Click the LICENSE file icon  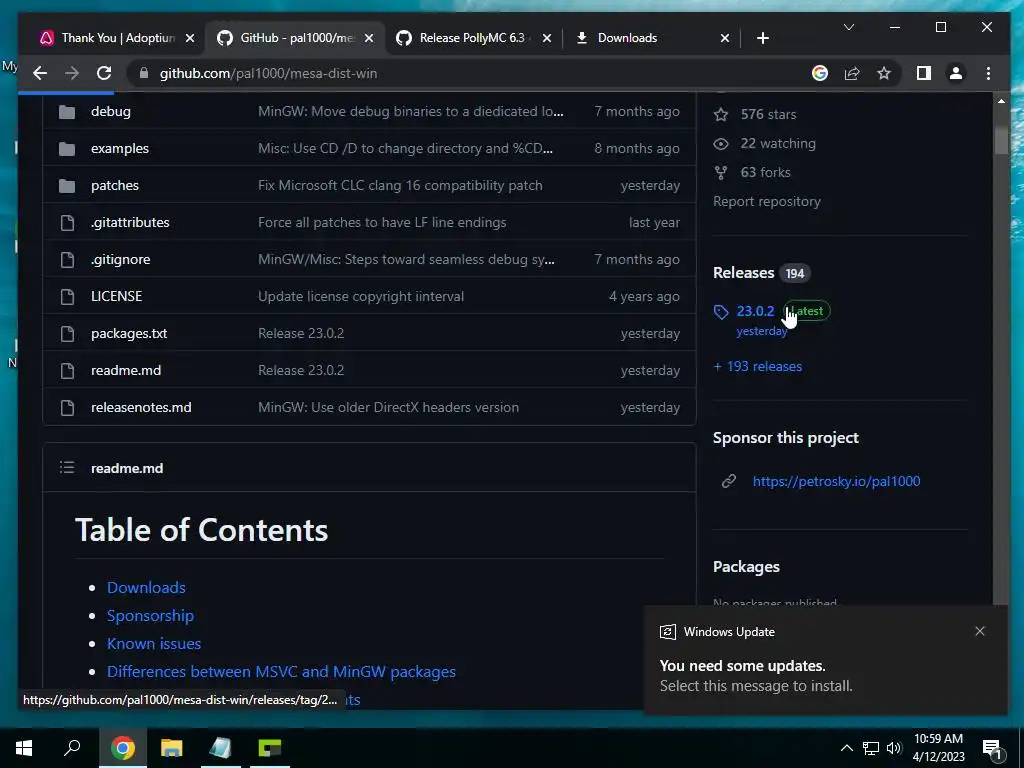[x=67, y=296]
